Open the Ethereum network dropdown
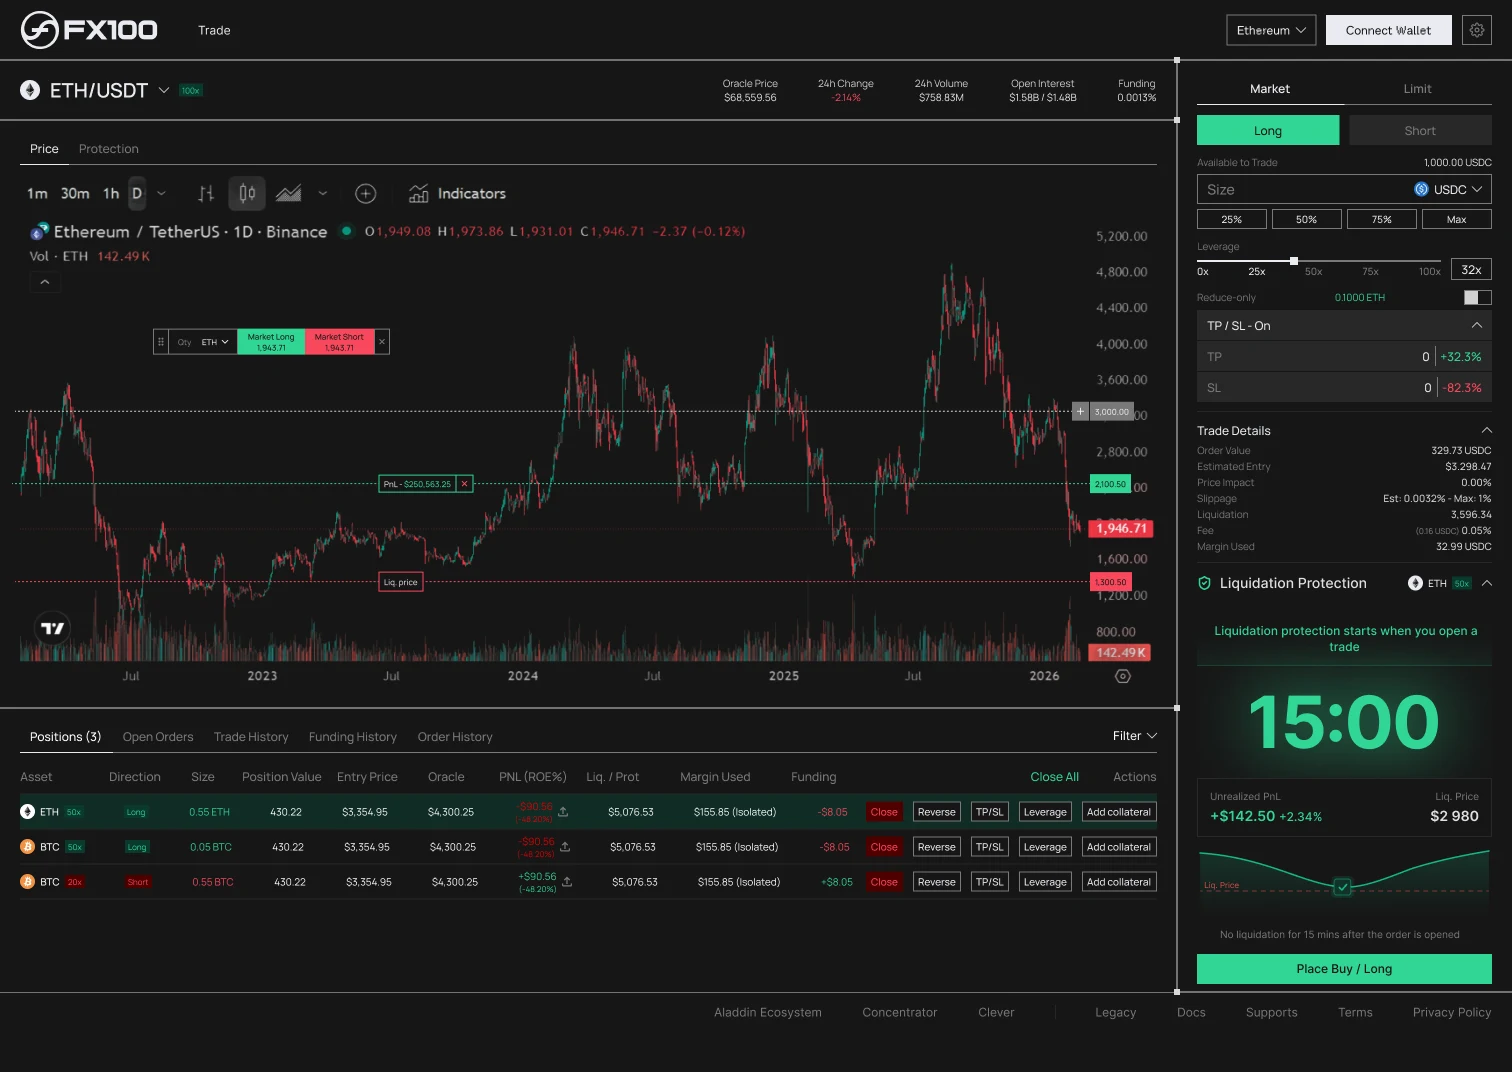Screen dimensions: 1512x1072 [x=1271, y=30]
